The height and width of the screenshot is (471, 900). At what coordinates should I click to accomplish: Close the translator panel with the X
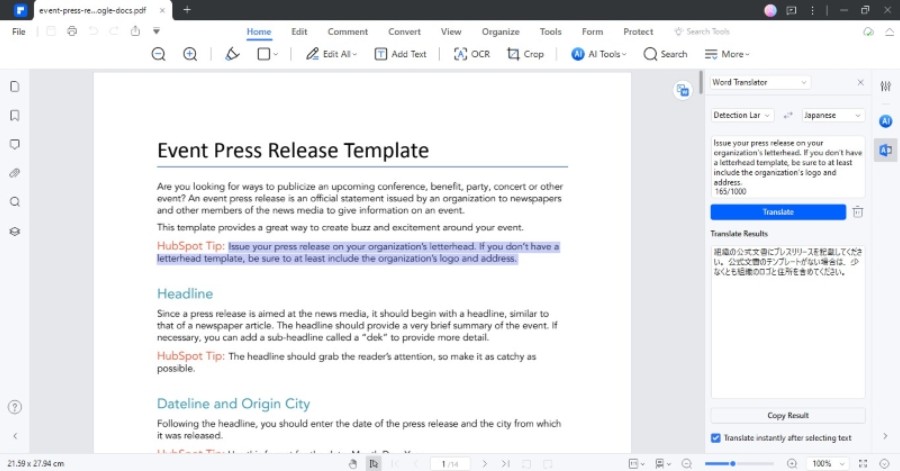point(860,83)
